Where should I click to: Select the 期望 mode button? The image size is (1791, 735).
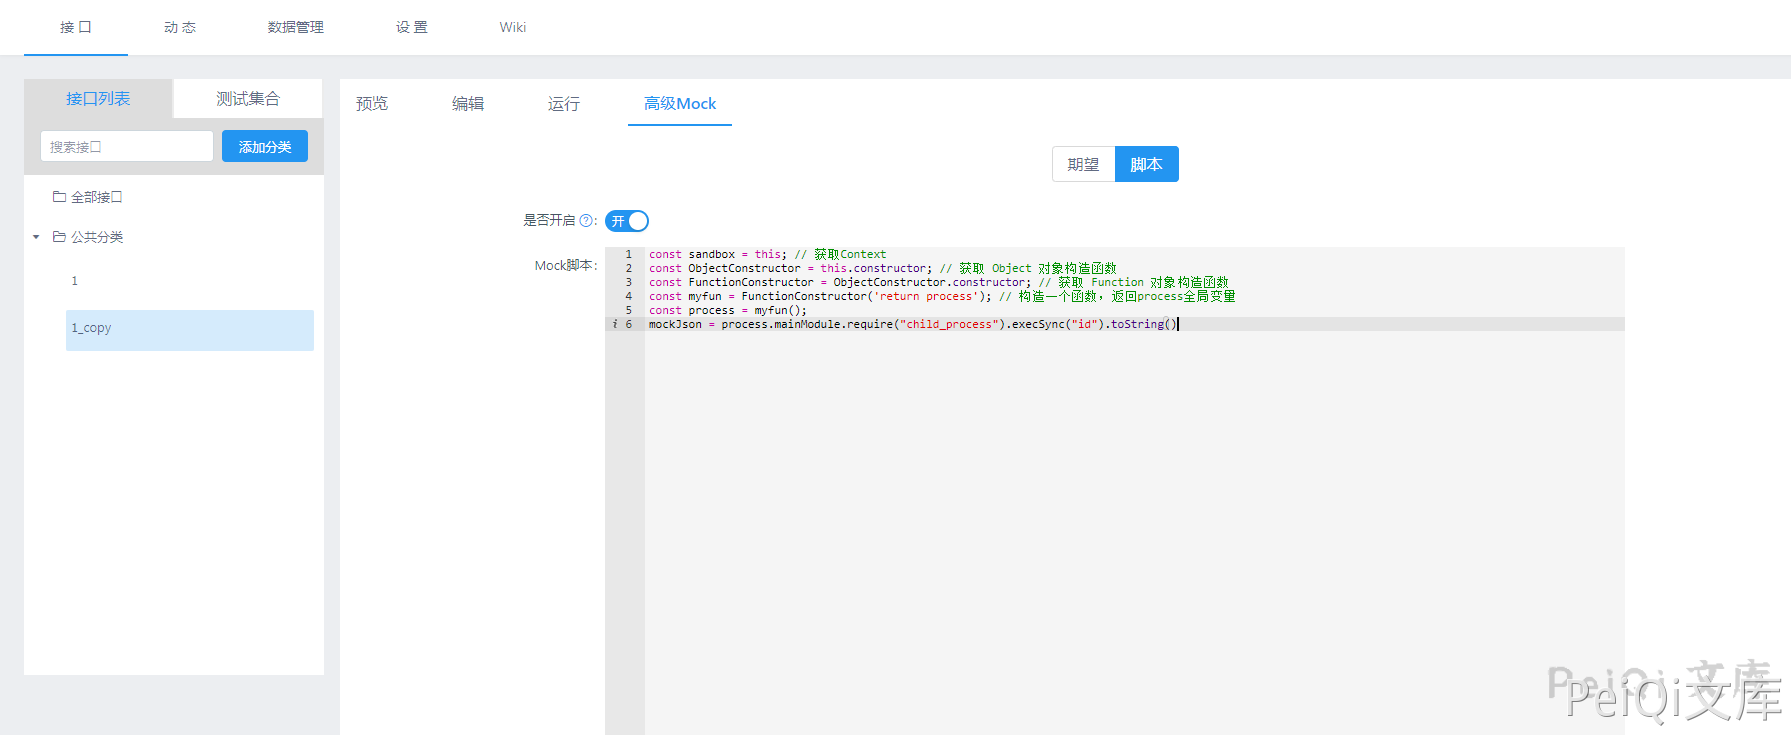pos(1083,164)
